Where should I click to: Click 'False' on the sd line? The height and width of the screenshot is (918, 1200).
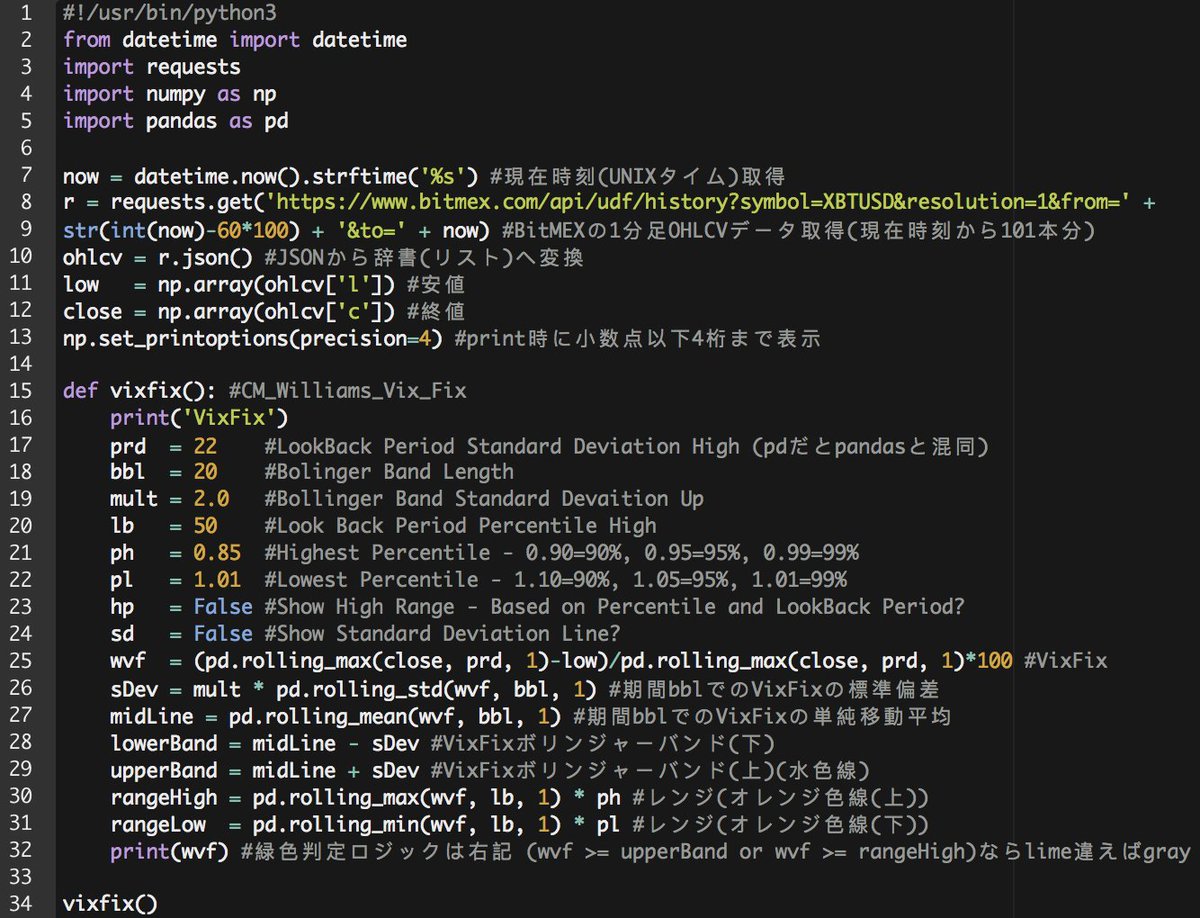[223, 634]
